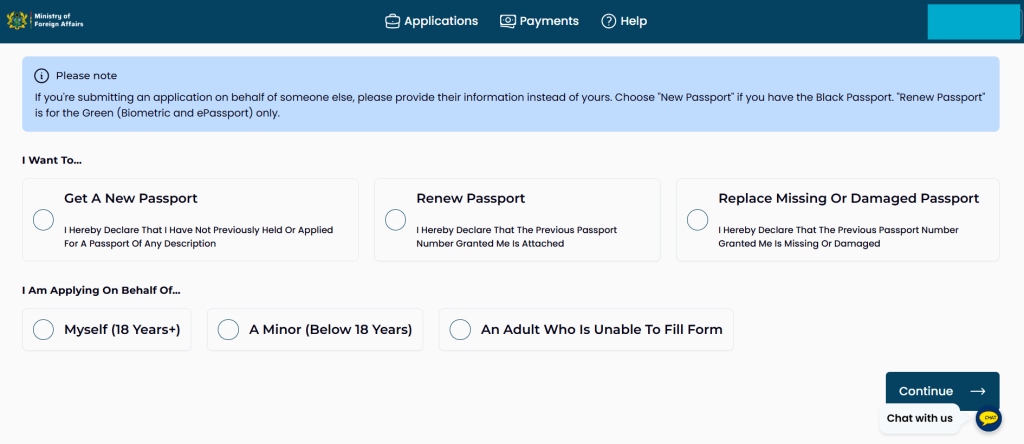Click the arrow icon on the Continue button
Screen dimensions: 1024x444
[977, 391]
